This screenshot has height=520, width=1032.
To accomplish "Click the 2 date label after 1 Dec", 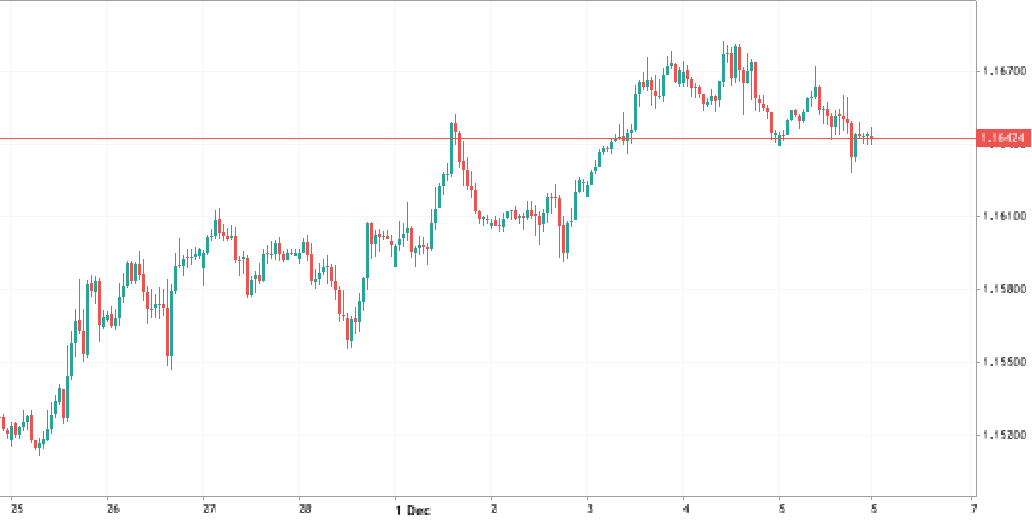I will point(494,509).
